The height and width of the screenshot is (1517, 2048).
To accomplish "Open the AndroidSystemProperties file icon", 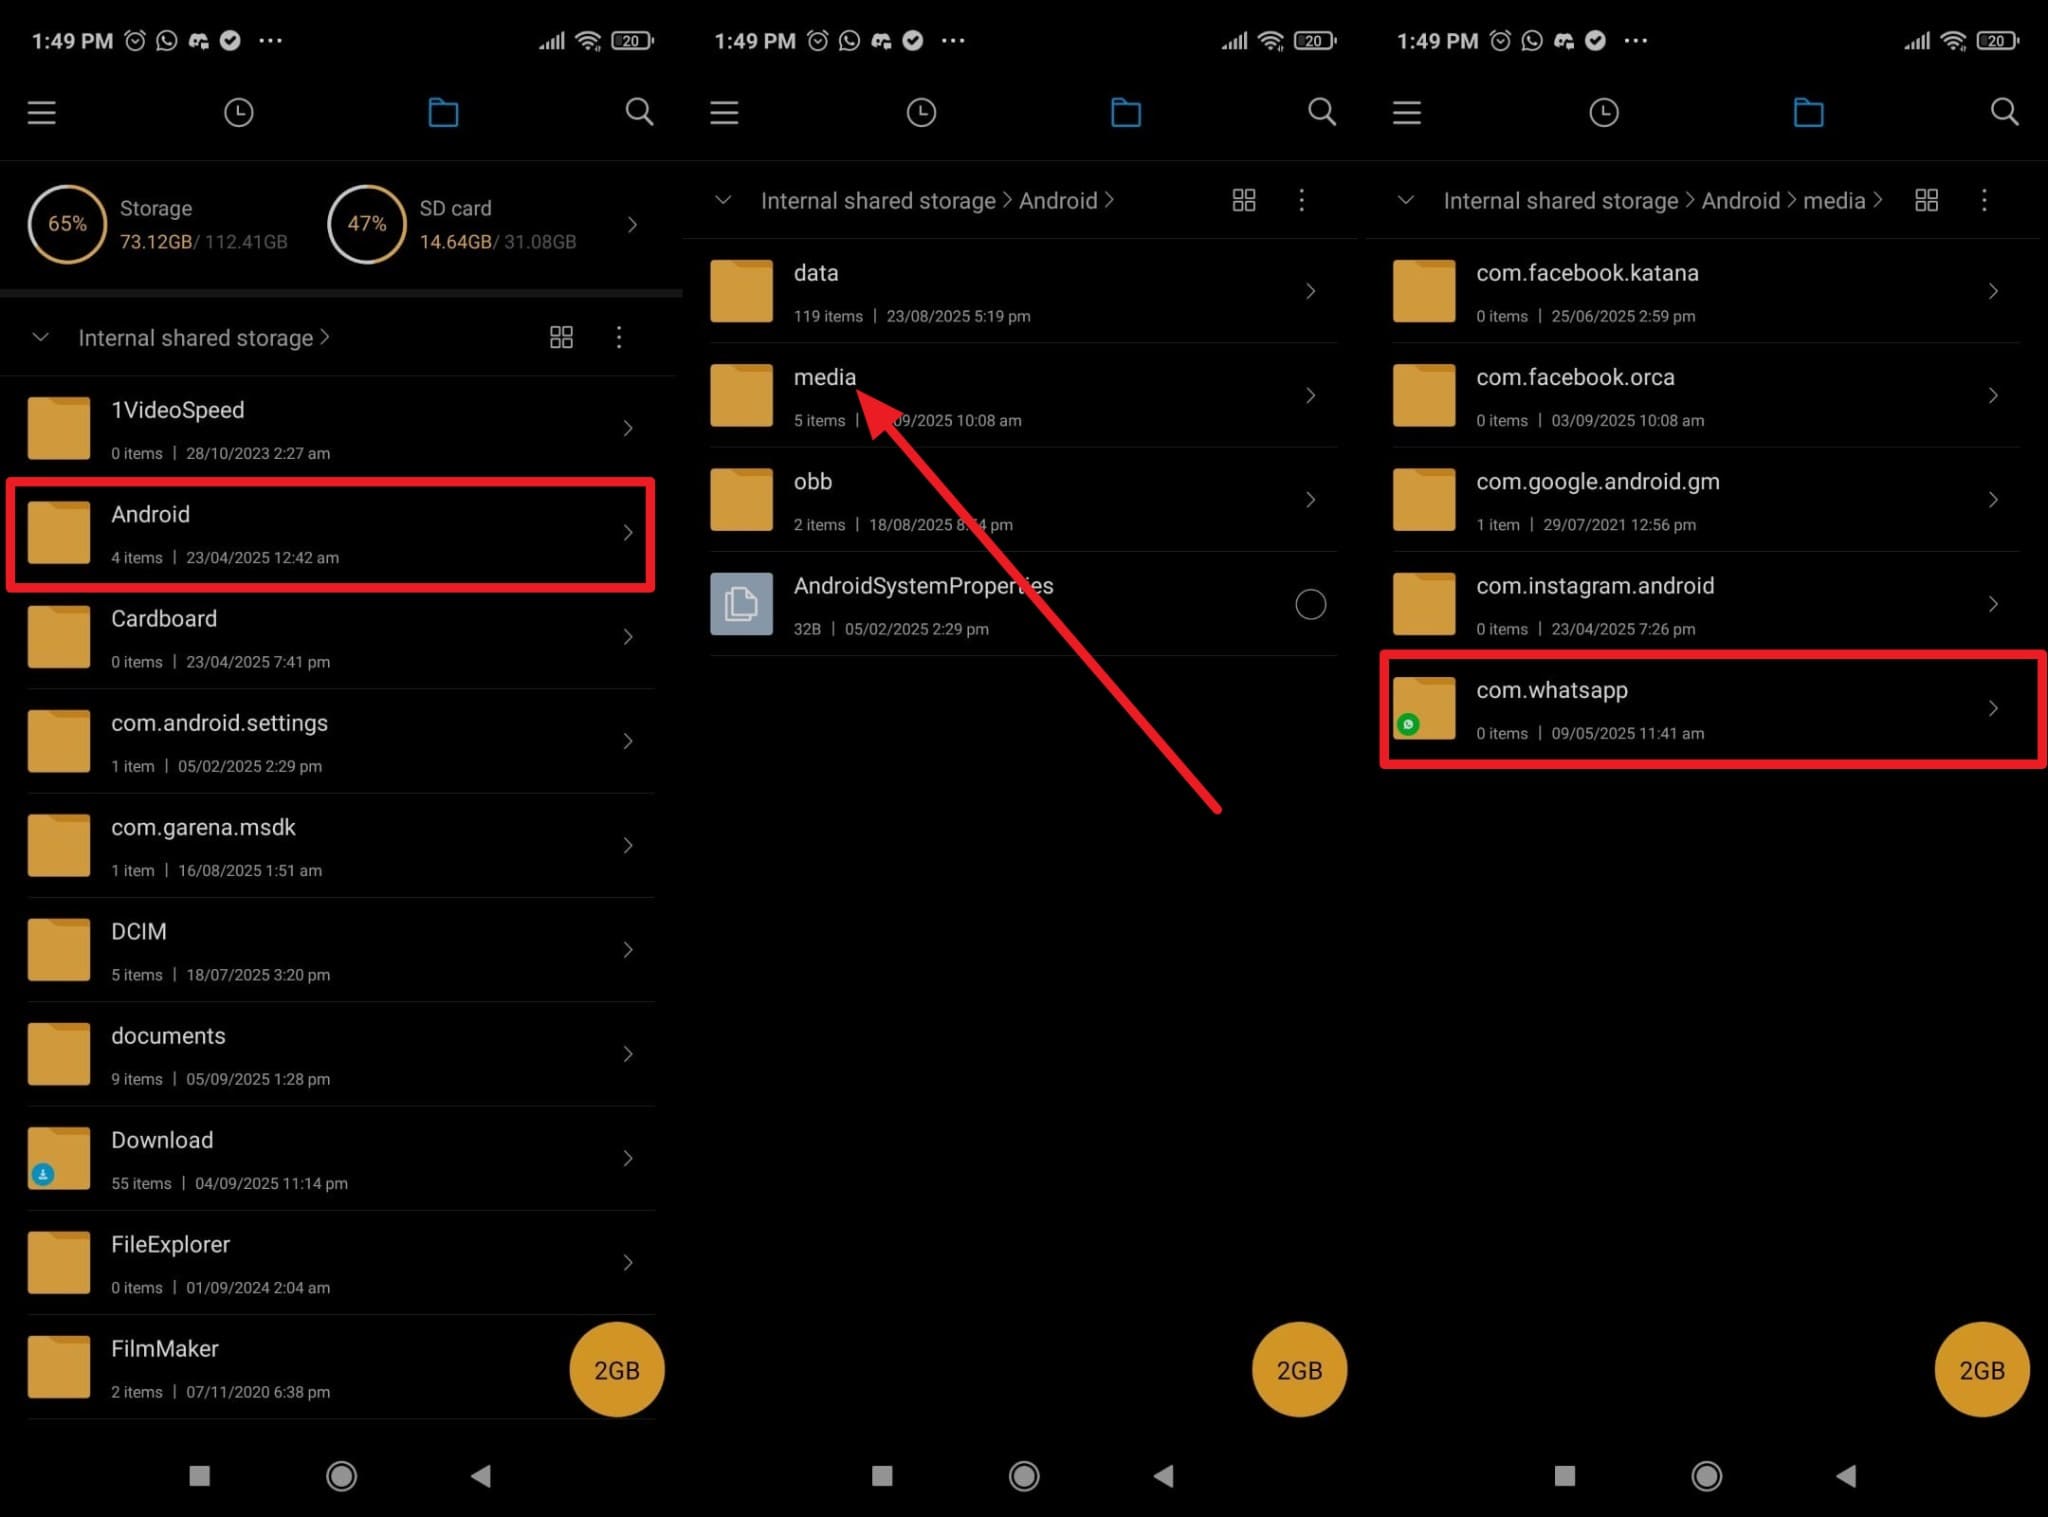I will point(741,604).
